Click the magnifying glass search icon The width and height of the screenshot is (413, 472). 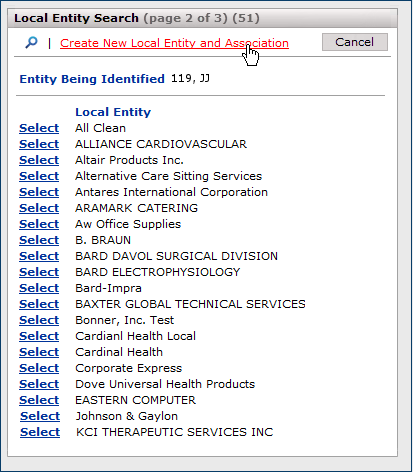(x=31, y=43)
